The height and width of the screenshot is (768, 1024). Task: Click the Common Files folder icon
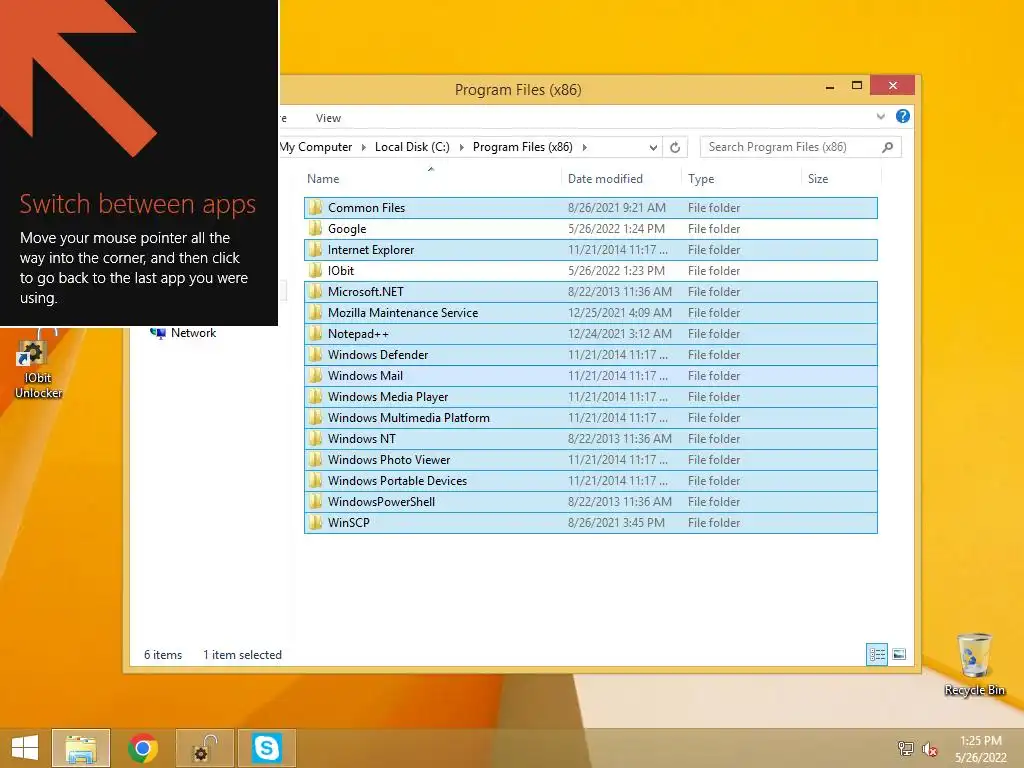[315, 208]
